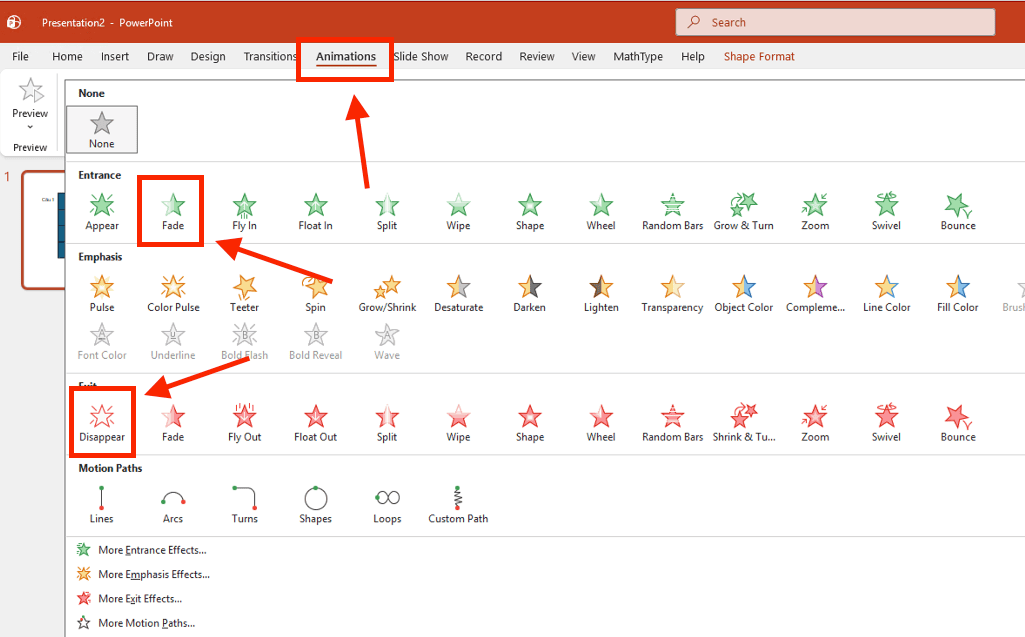Screen dimensions: 1025x637
Task: Select the Appear entrance animation
Action: [x=102, y=212]
